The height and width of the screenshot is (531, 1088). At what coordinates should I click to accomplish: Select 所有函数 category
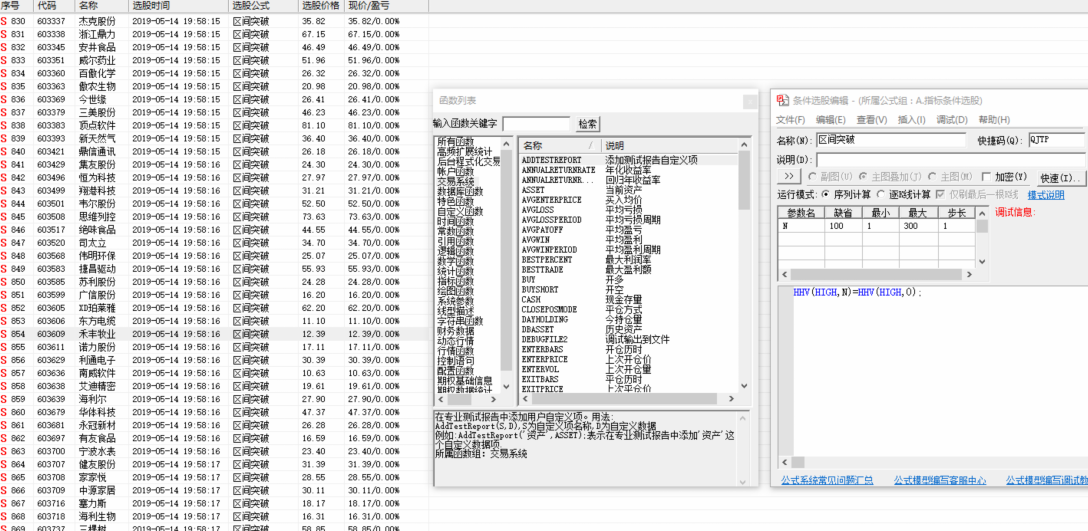[455, 142]
